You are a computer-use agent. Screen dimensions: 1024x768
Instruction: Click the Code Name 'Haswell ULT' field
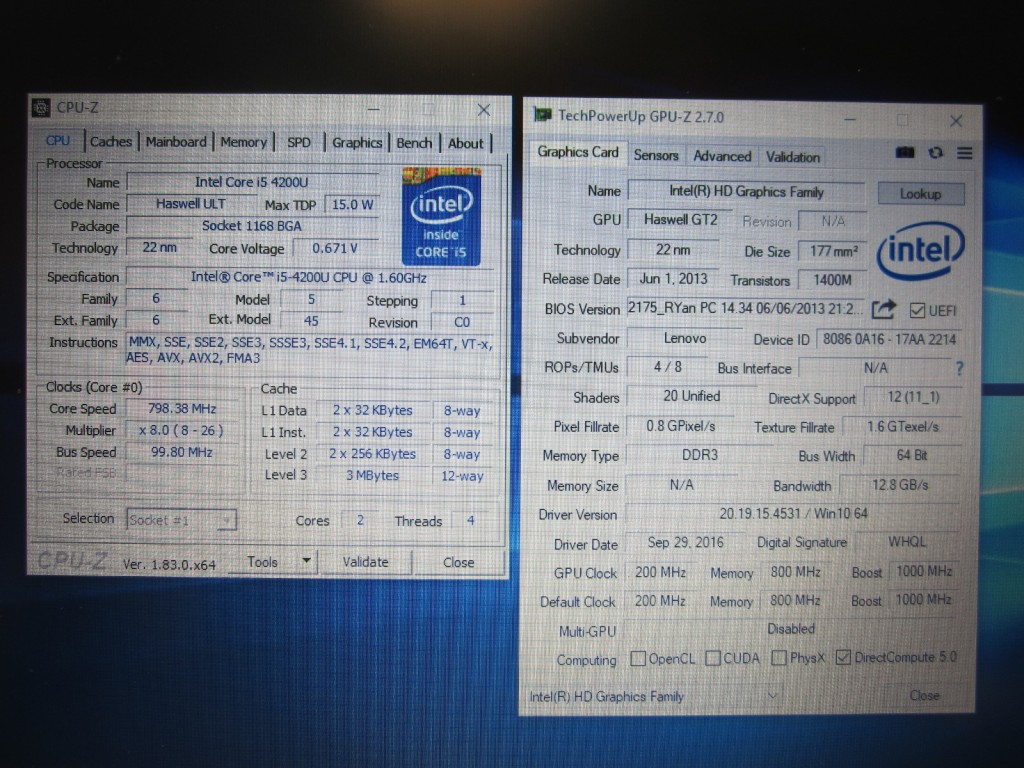(191, 204)
